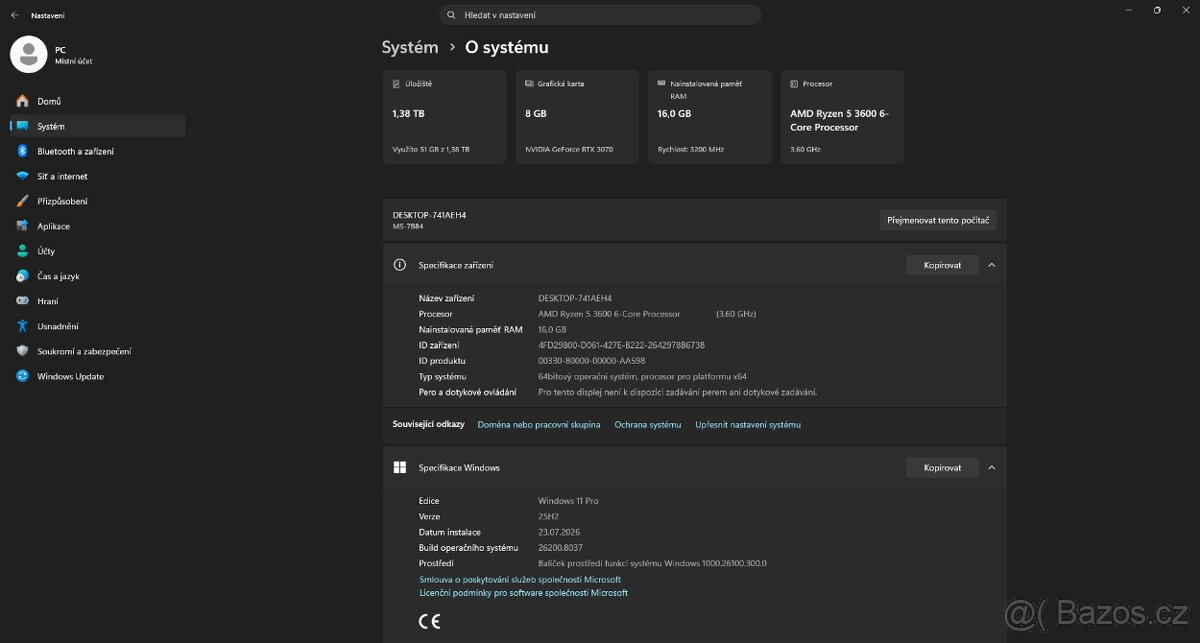Collapse the Specifikace Windows section
The width and height of the screenshot is (1200, 643).
point(991,467)
